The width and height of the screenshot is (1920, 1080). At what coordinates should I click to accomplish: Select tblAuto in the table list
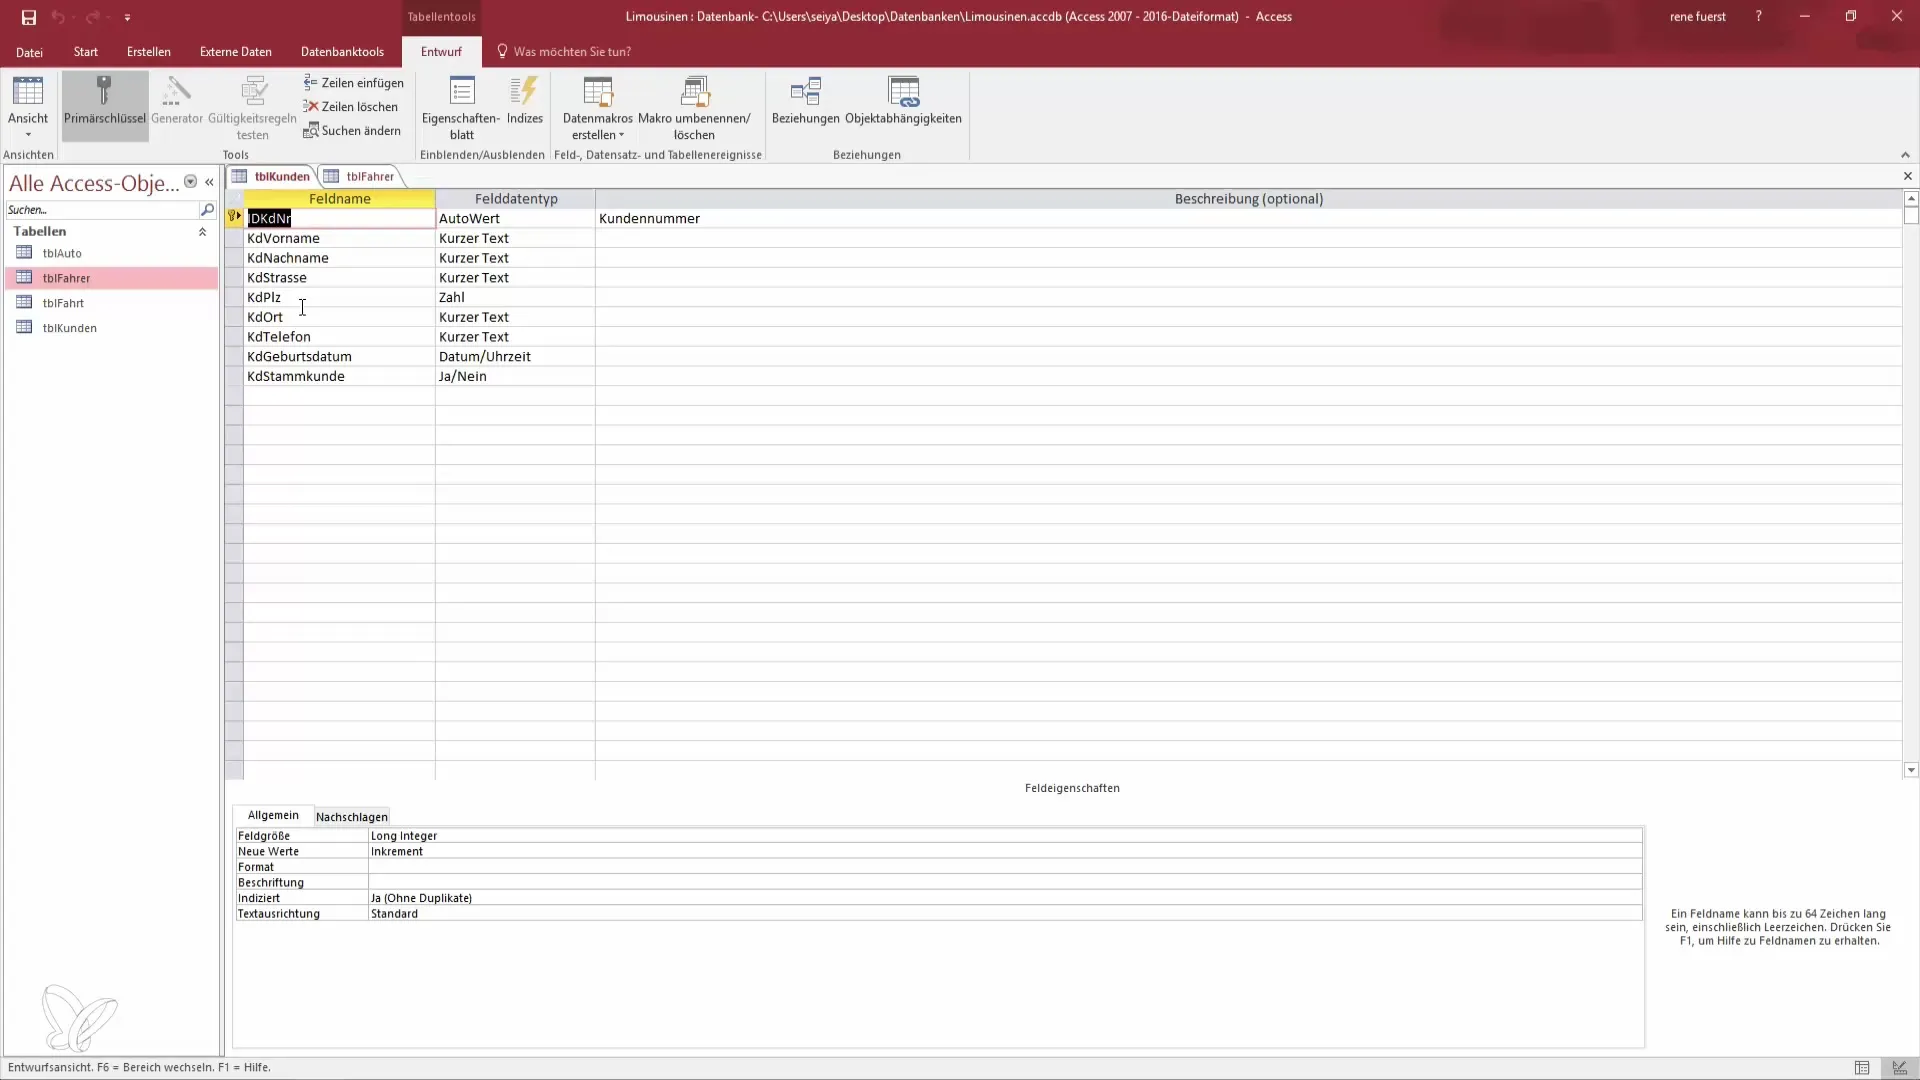[x=62, y=254]
